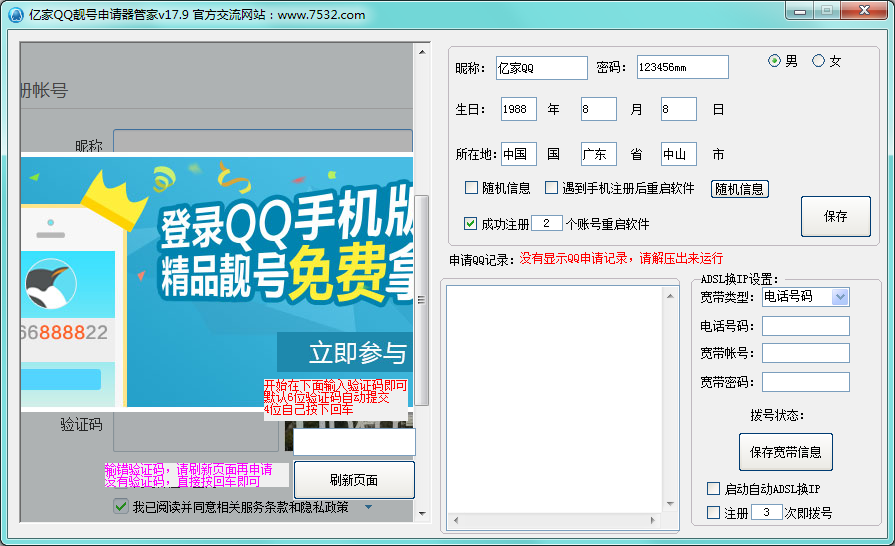Screen dimensions: 895x546
Task: Uncheck 我已阅读并同意相关服务条款 checkbox
Action: click(120, 506)
